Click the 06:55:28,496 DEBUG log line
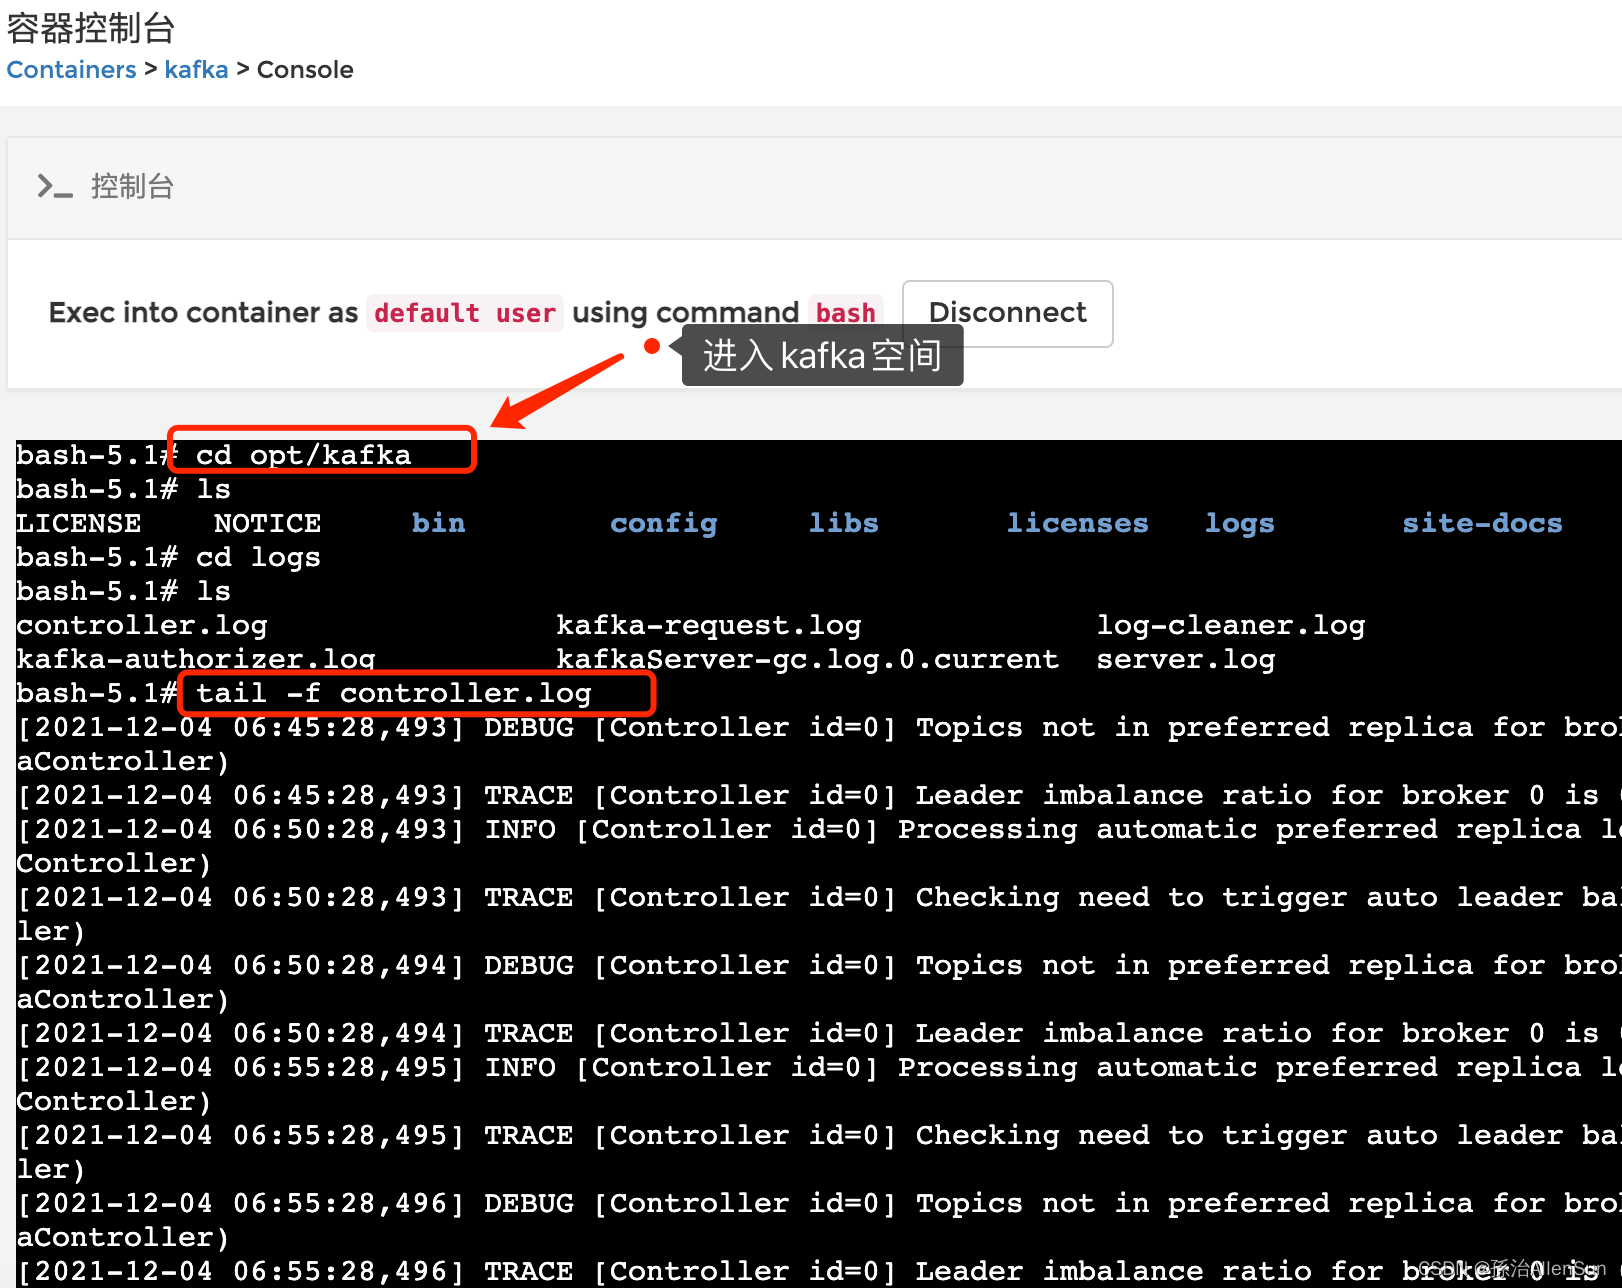1622x1288 pixels. [x=819, y=1220]
